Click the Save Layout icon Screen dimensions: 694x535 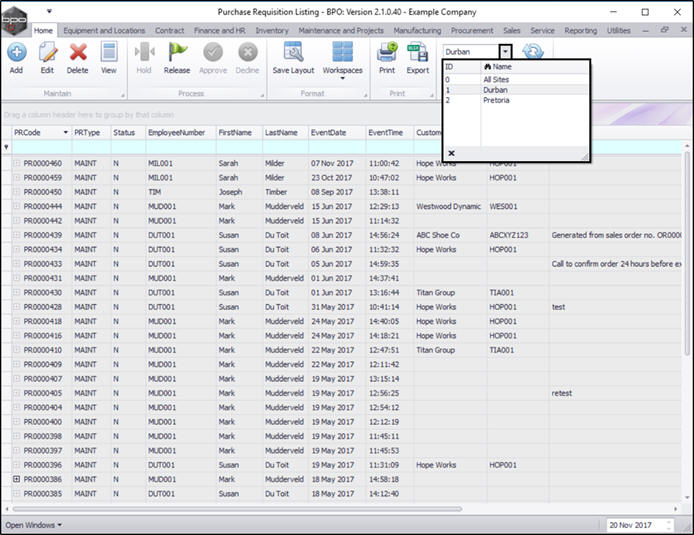pos(293,52)
